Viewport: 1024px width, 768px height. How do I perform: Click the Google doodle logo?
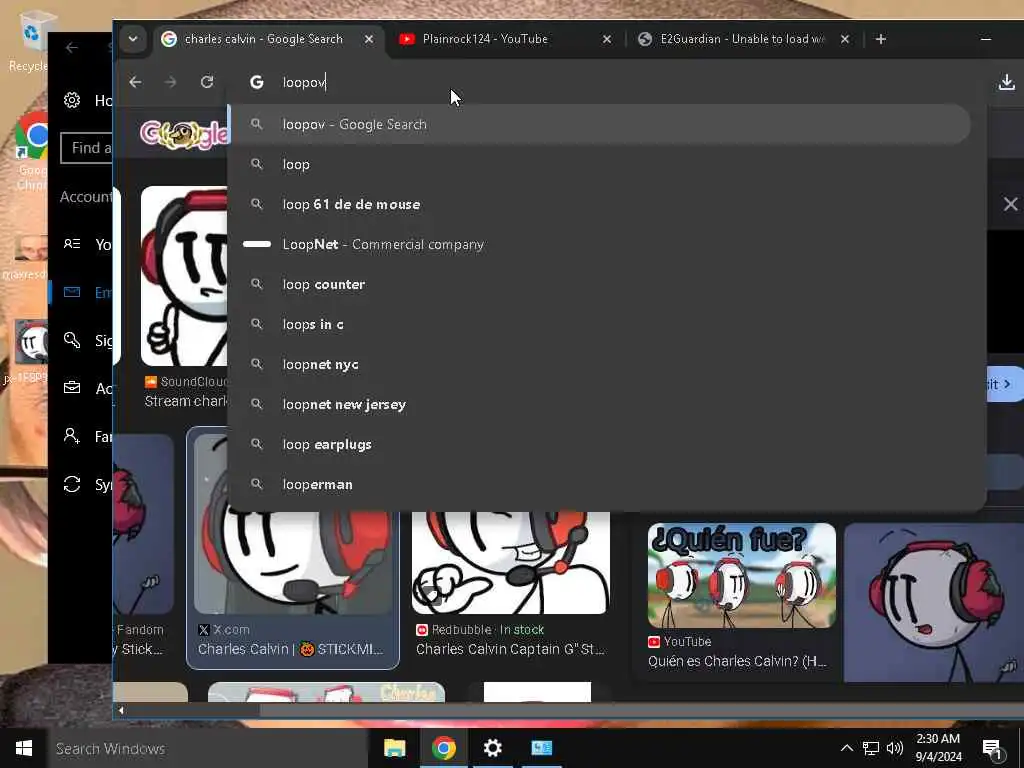184,134
